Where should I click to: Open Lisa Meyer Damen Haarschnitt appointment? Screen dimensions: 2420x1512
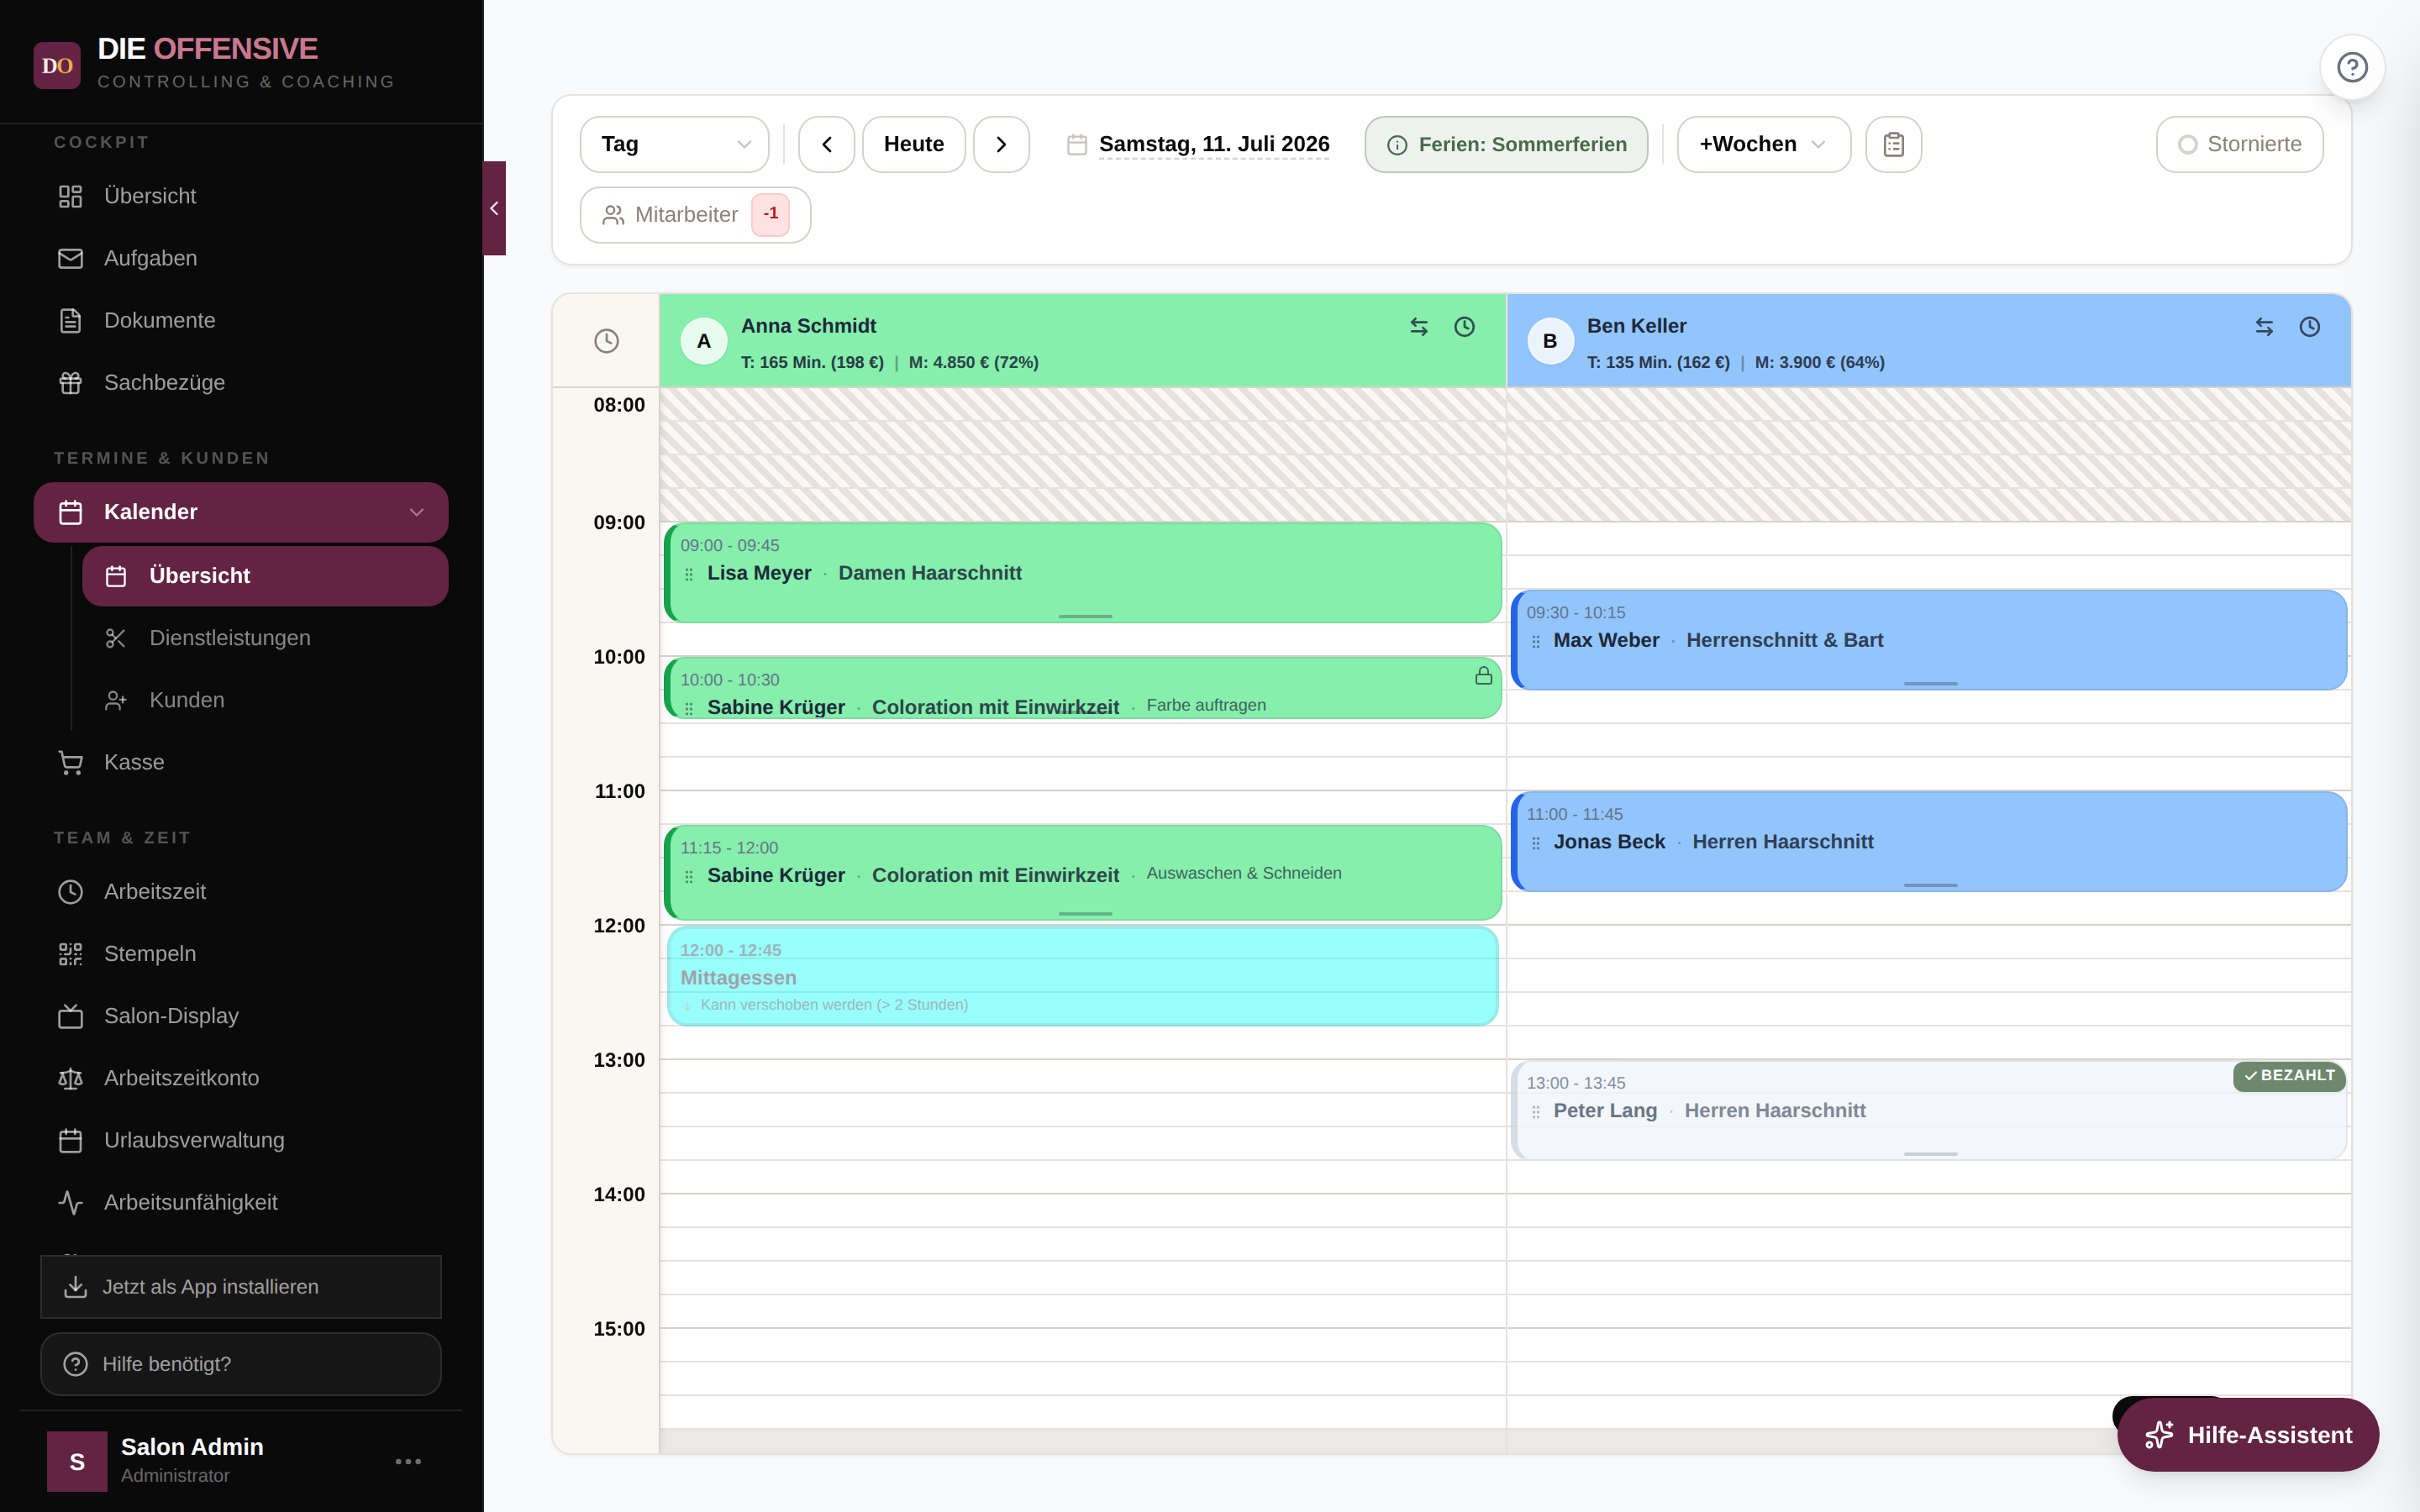pyautogui.click(x=1083, y=572)
